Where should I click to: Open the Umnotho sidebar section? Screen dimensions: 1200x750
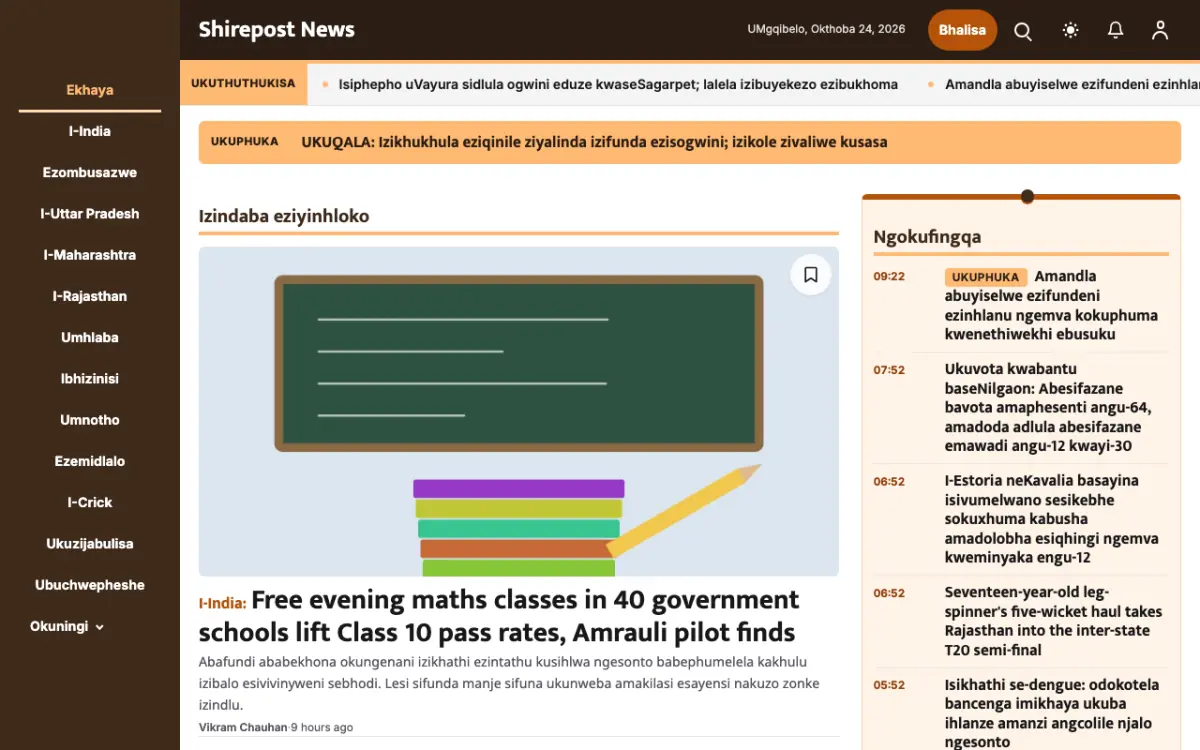[90, 420]
